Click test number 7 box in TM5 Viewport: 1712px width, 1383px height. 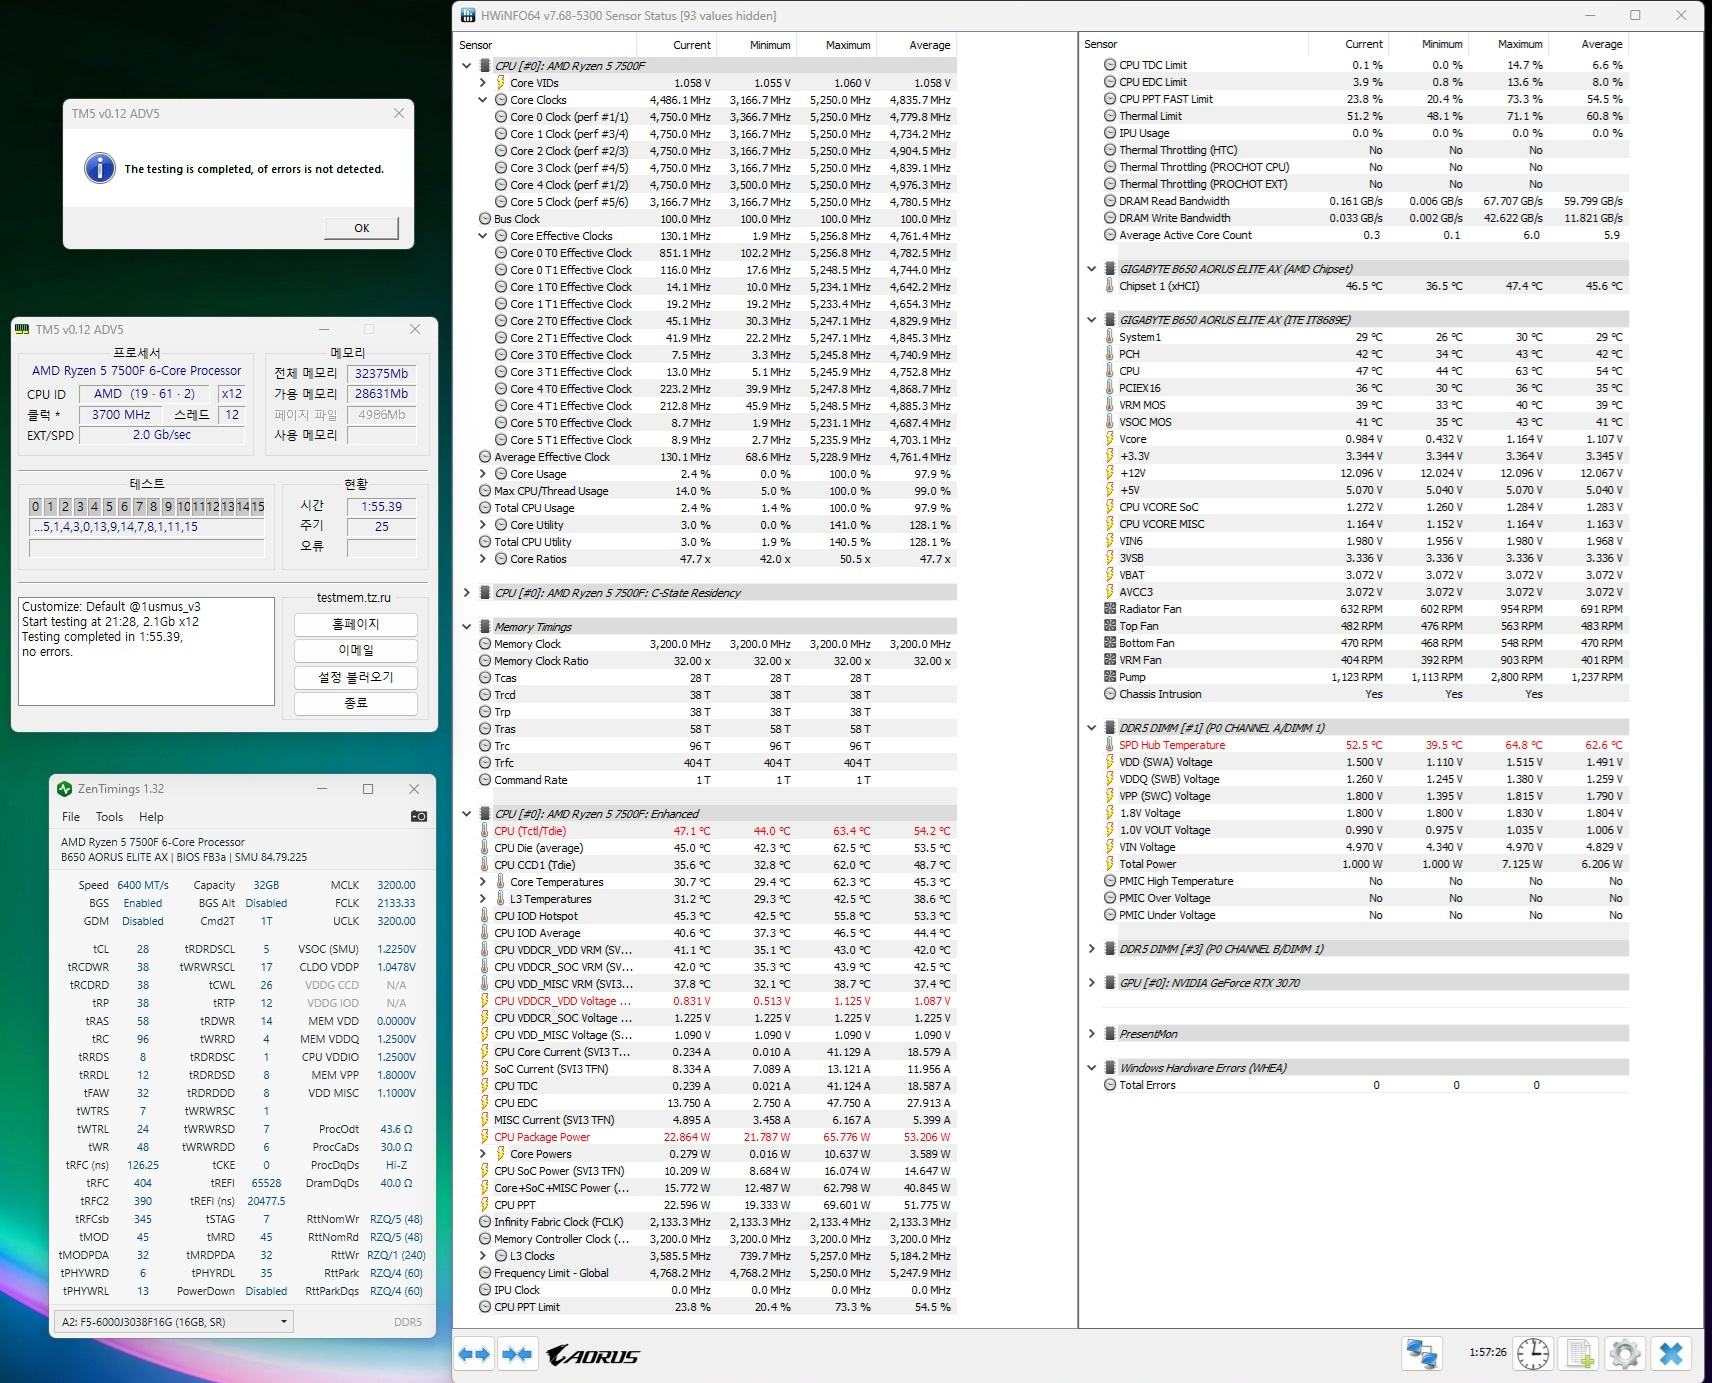coord(139,507)
